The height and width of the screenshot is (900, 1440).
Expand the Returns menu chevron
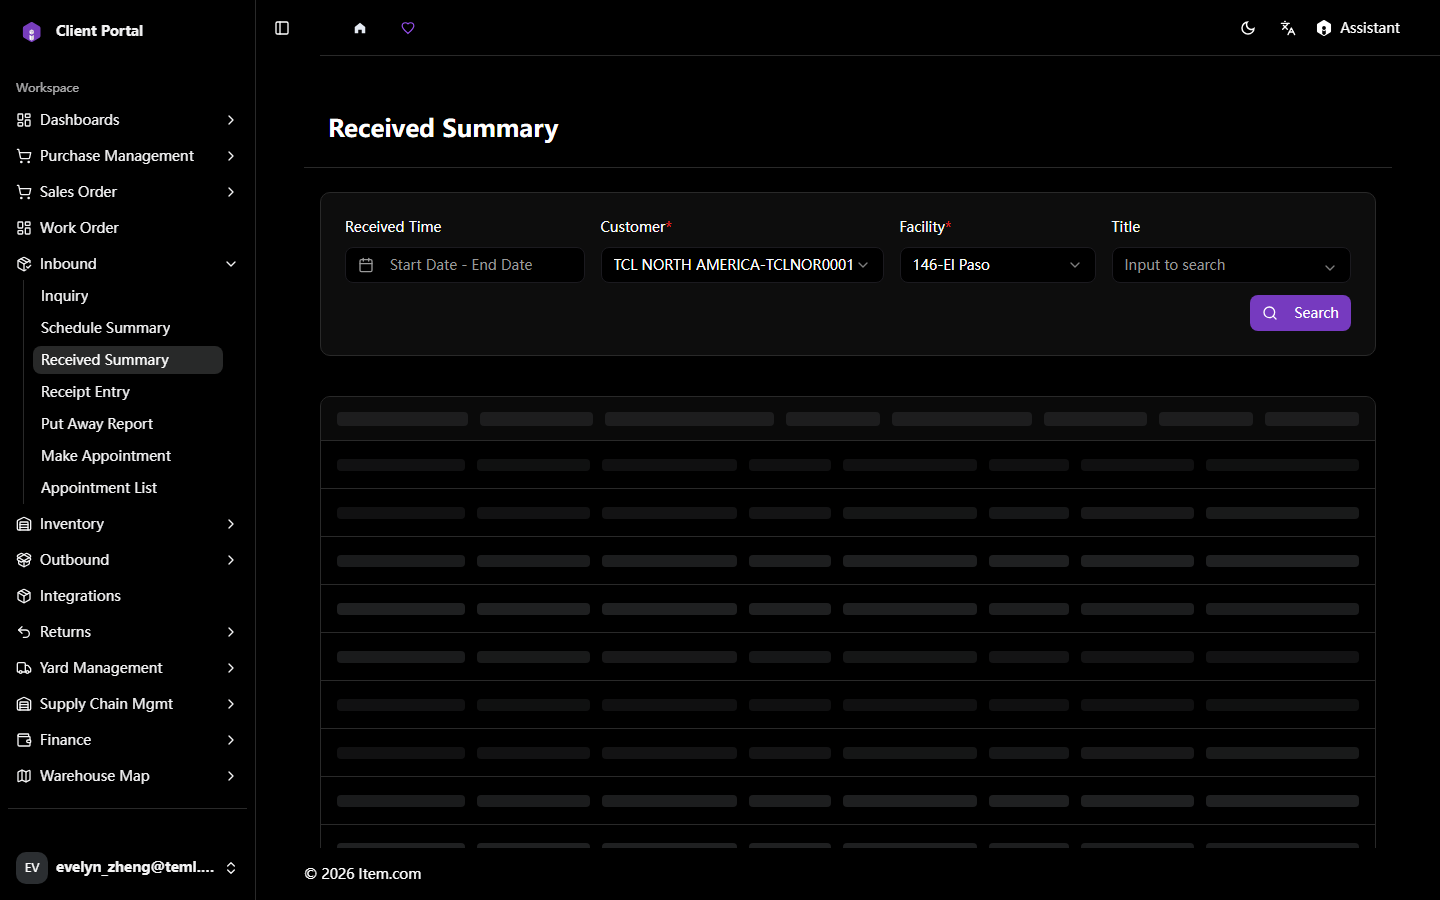[x=231, y=632]
